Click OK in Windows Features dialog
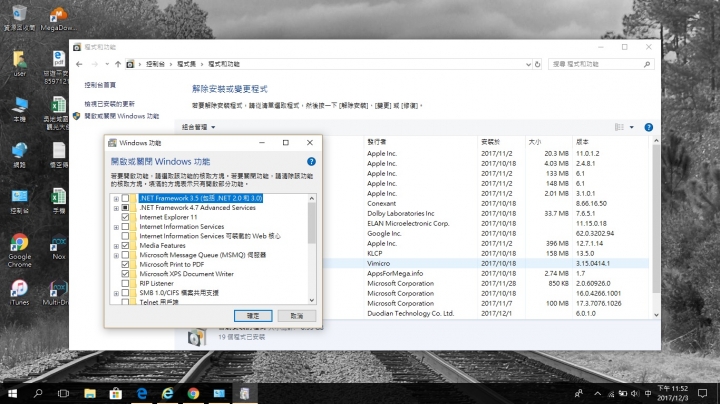The width and height of the screenshot is (720, 404). pos(253,316)
